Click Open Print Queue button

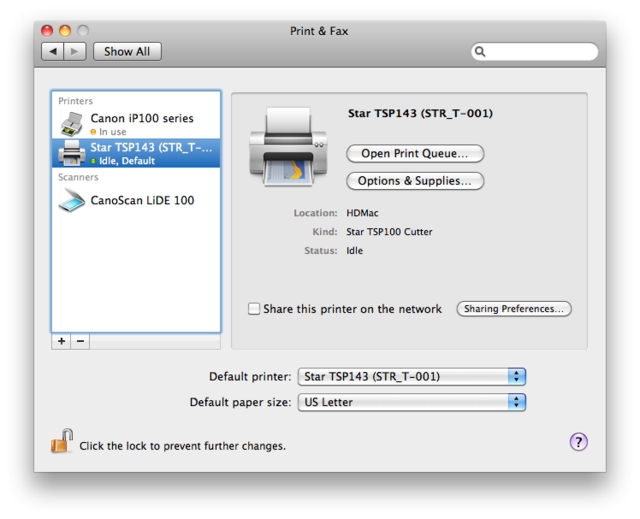pos(414,154)
